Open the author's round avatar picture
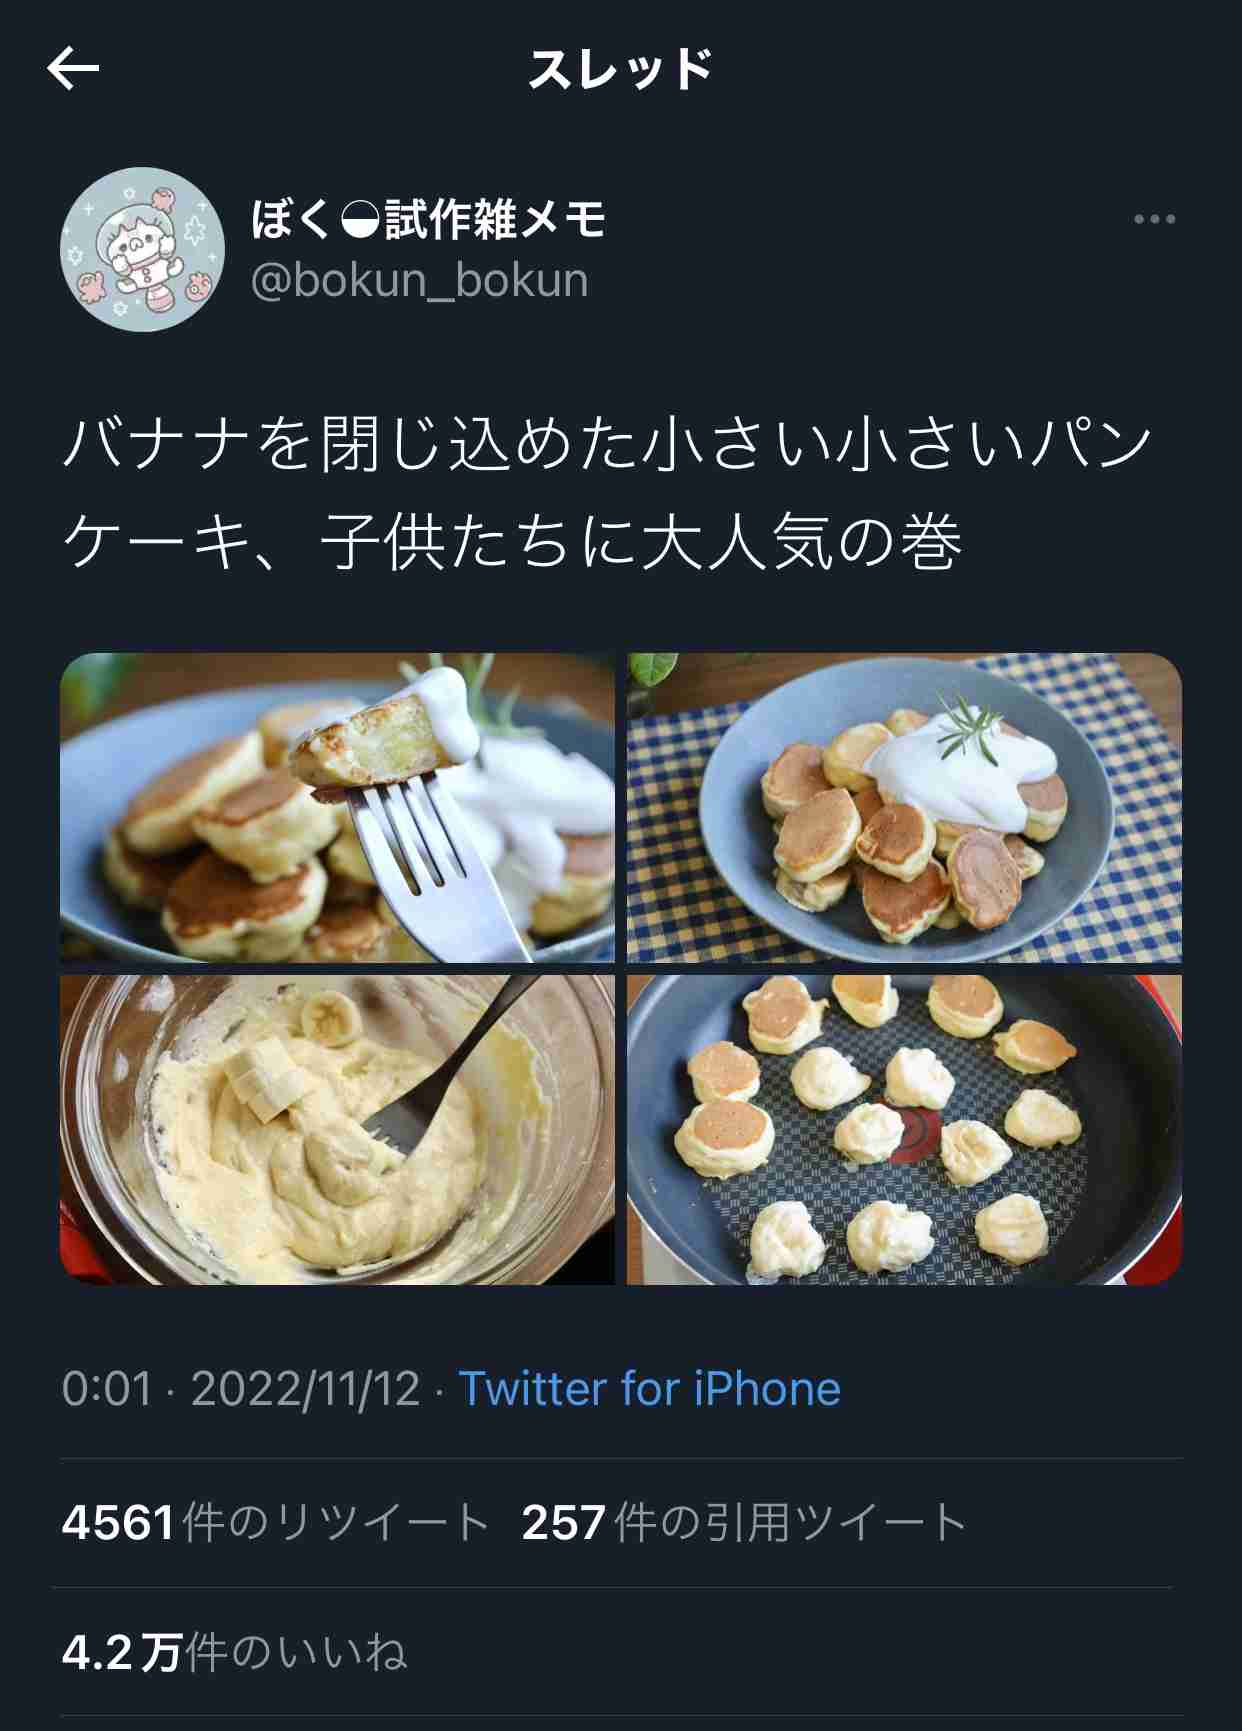1242x1731 pixels. pos(142,249)
